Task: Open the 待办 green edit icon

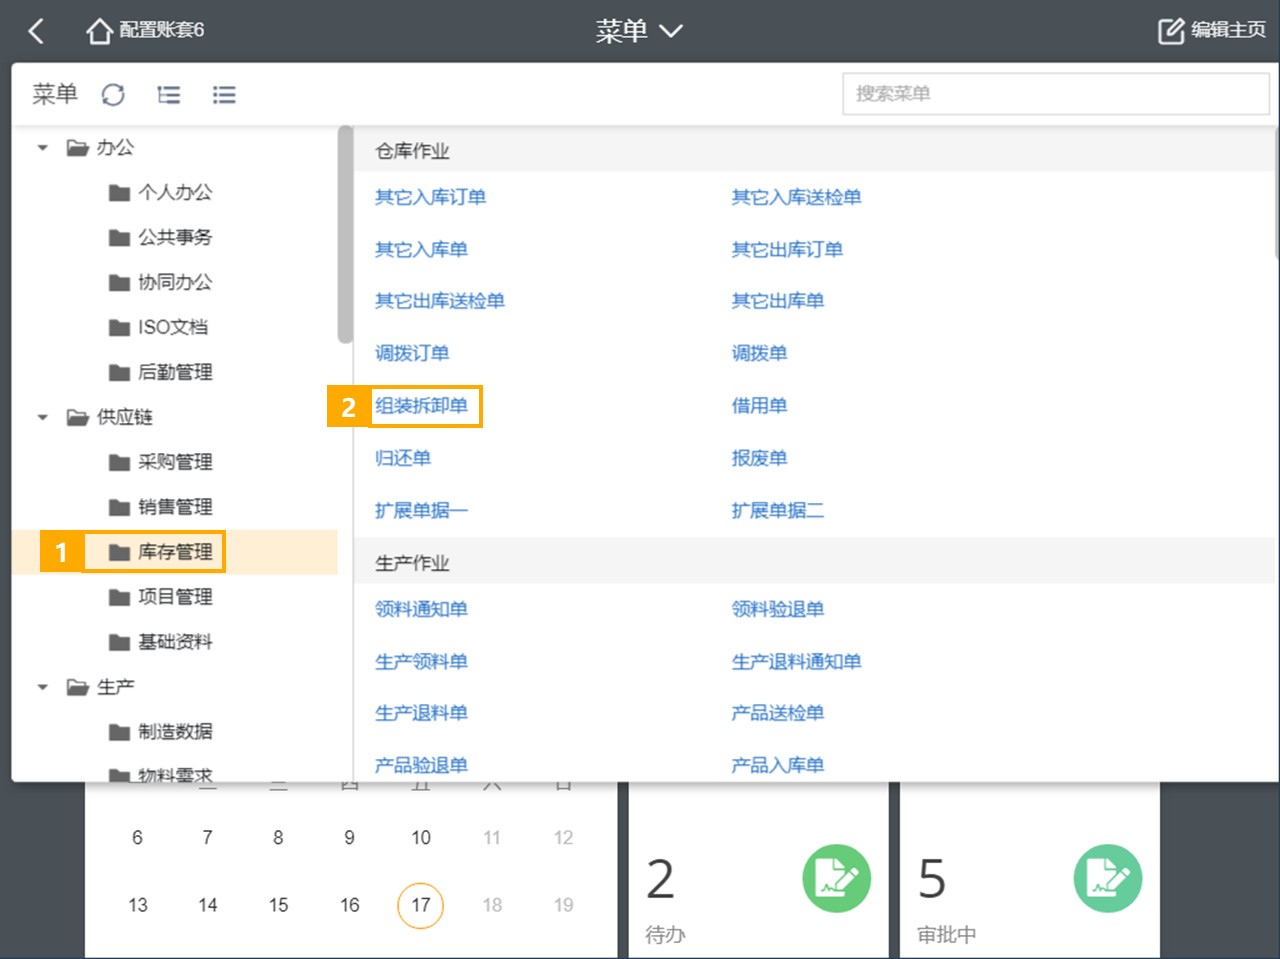Action: 836,879
